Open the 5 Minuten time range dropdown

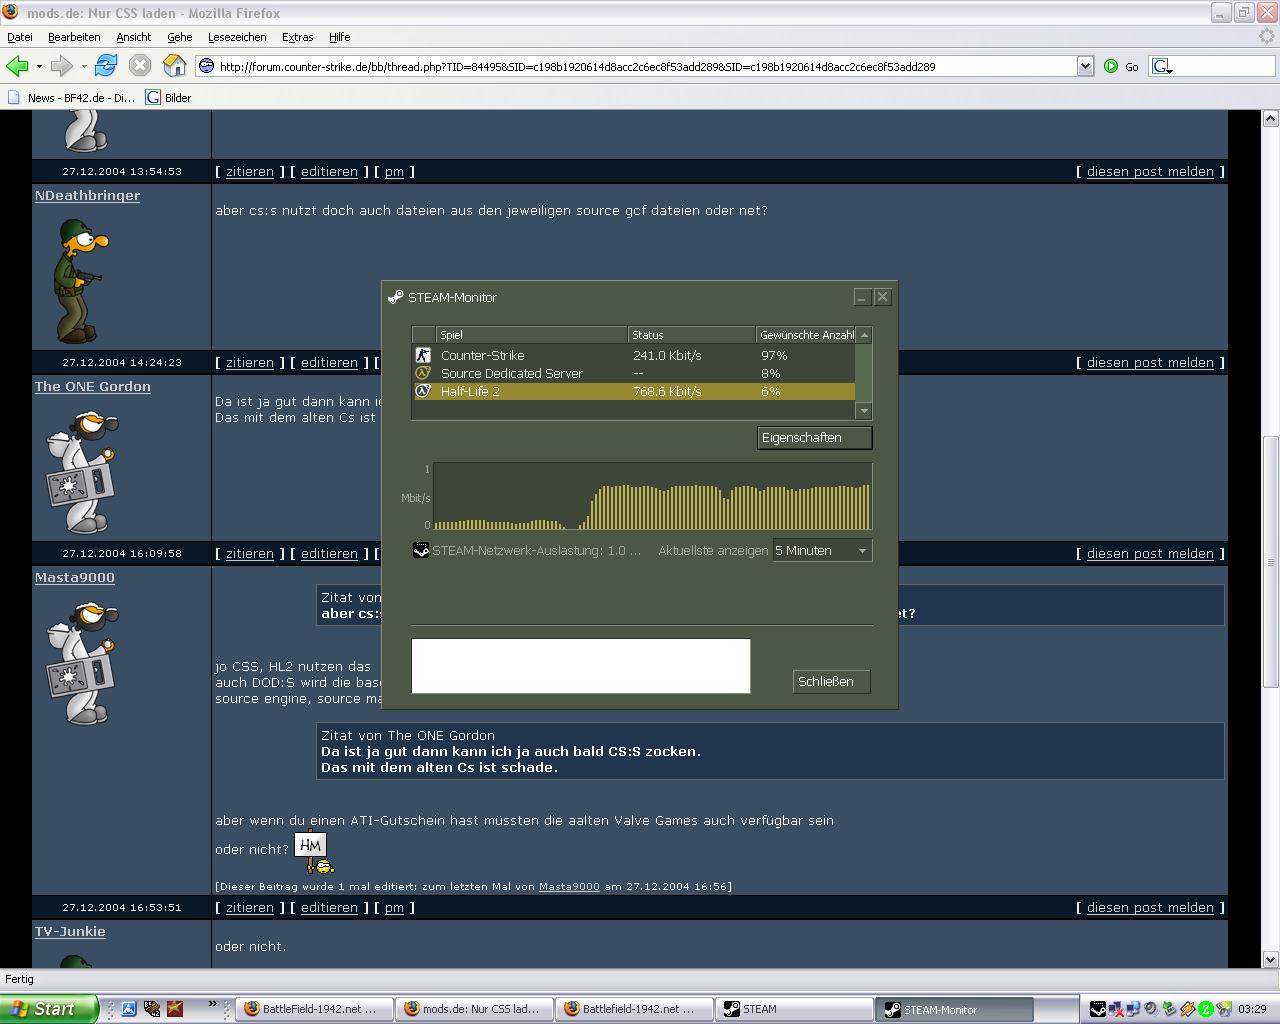click(x=822, y=550)
